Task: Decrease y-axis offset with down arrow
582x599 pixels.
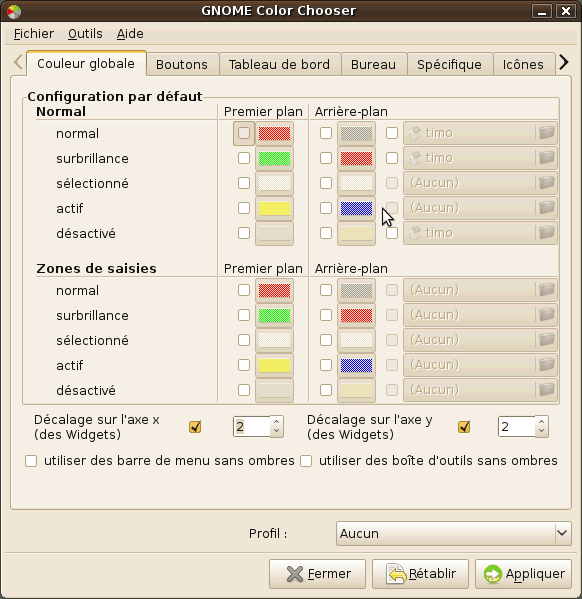Action: 541,431
